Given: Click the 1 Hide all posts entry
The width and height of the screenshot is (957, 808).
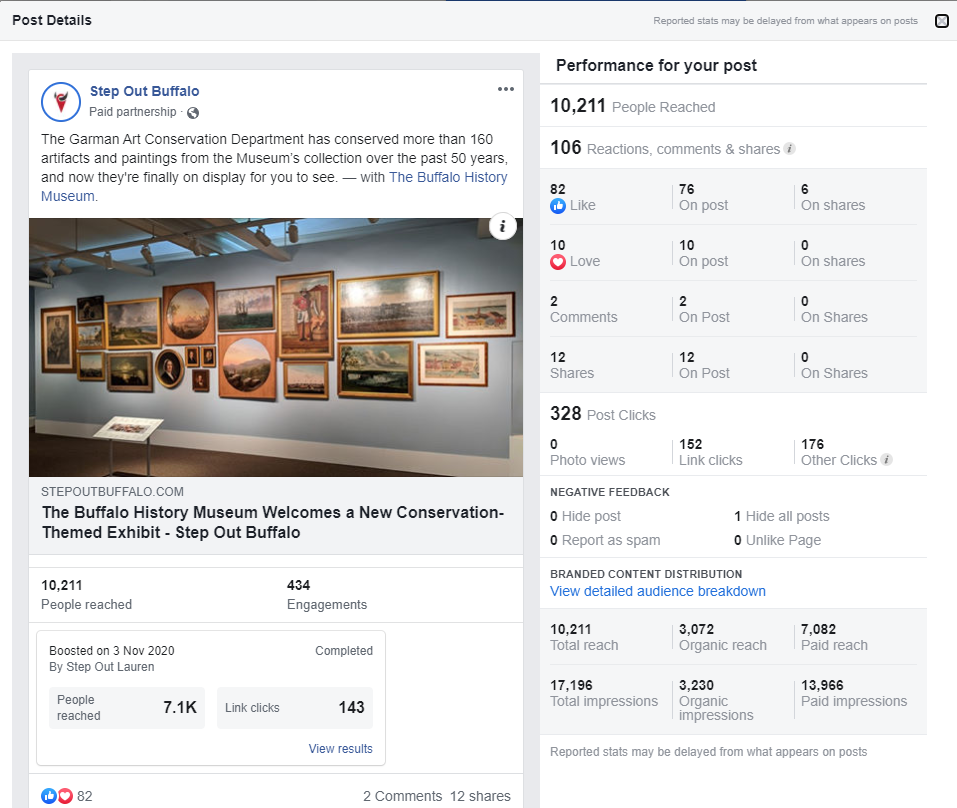Looking at the screenshot, I should tap(782, 516).
